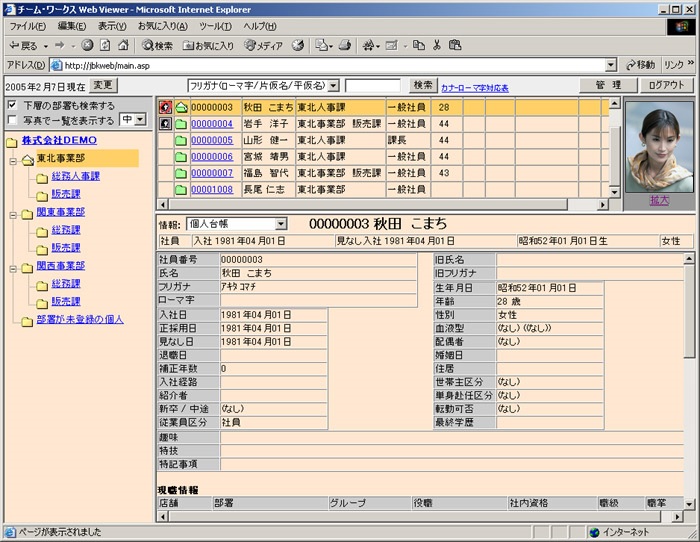Image resolution: width=700 pixels, height=542 pixels.
Task: Click the copy toolbar icon
Action: coord(419,45)
